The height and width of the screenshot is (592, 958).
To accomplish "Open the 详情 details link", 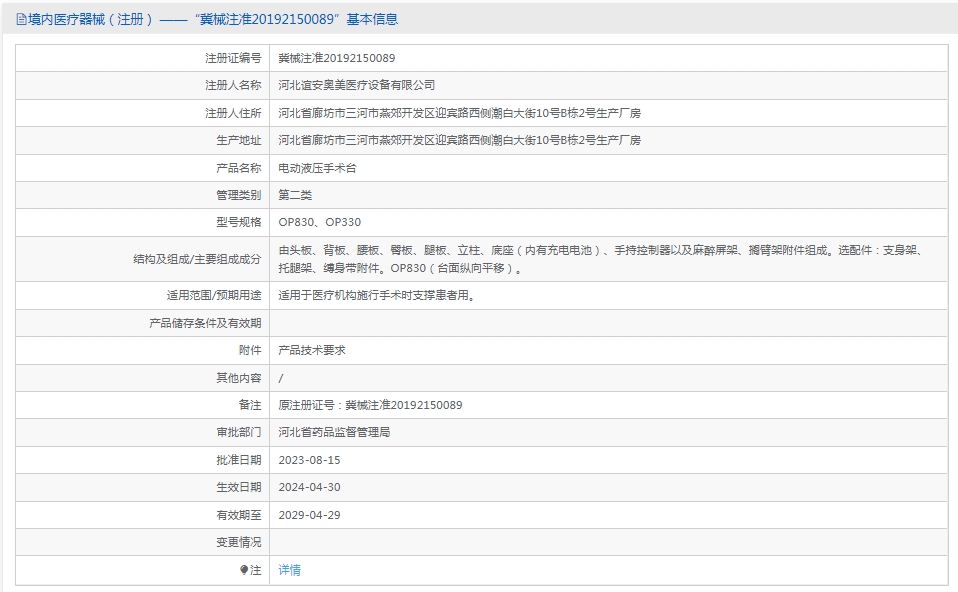I will click(289, 570).
